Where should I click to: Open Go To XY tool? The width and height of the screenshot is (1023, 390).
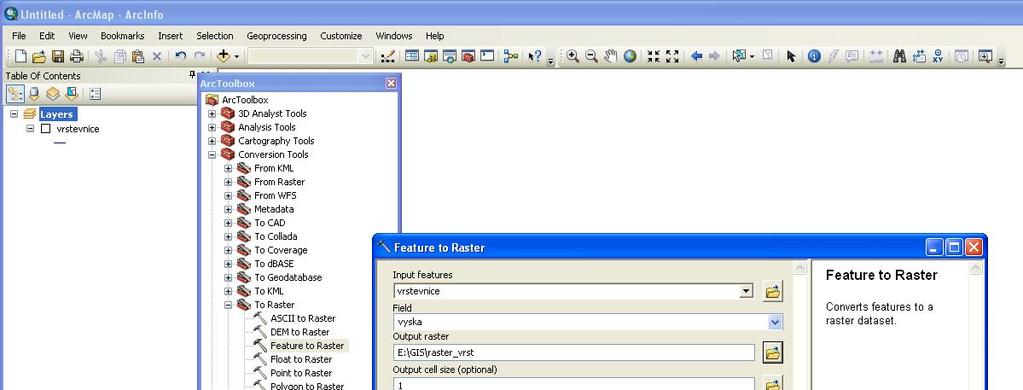pyautogui.click(x=938, y=56)
